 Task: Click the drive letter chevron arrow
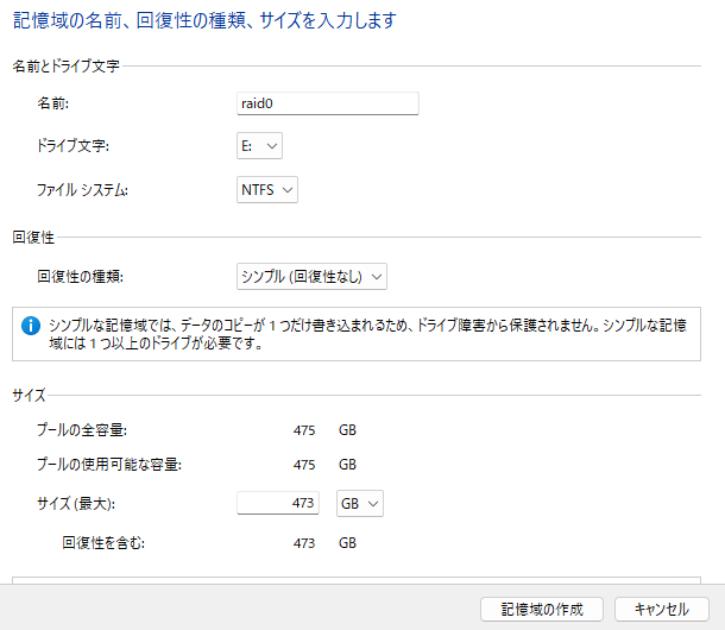[x=272, y=146]
